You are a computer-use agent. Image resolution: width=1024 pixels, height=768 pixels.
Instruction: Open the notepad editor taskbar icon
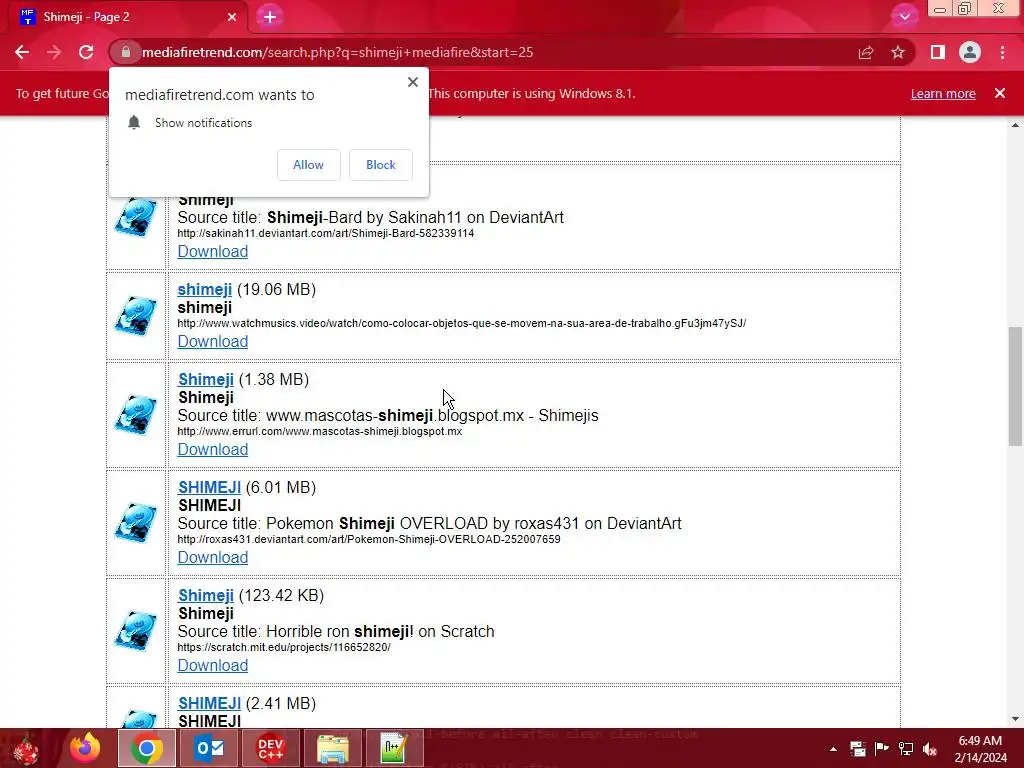394,748
